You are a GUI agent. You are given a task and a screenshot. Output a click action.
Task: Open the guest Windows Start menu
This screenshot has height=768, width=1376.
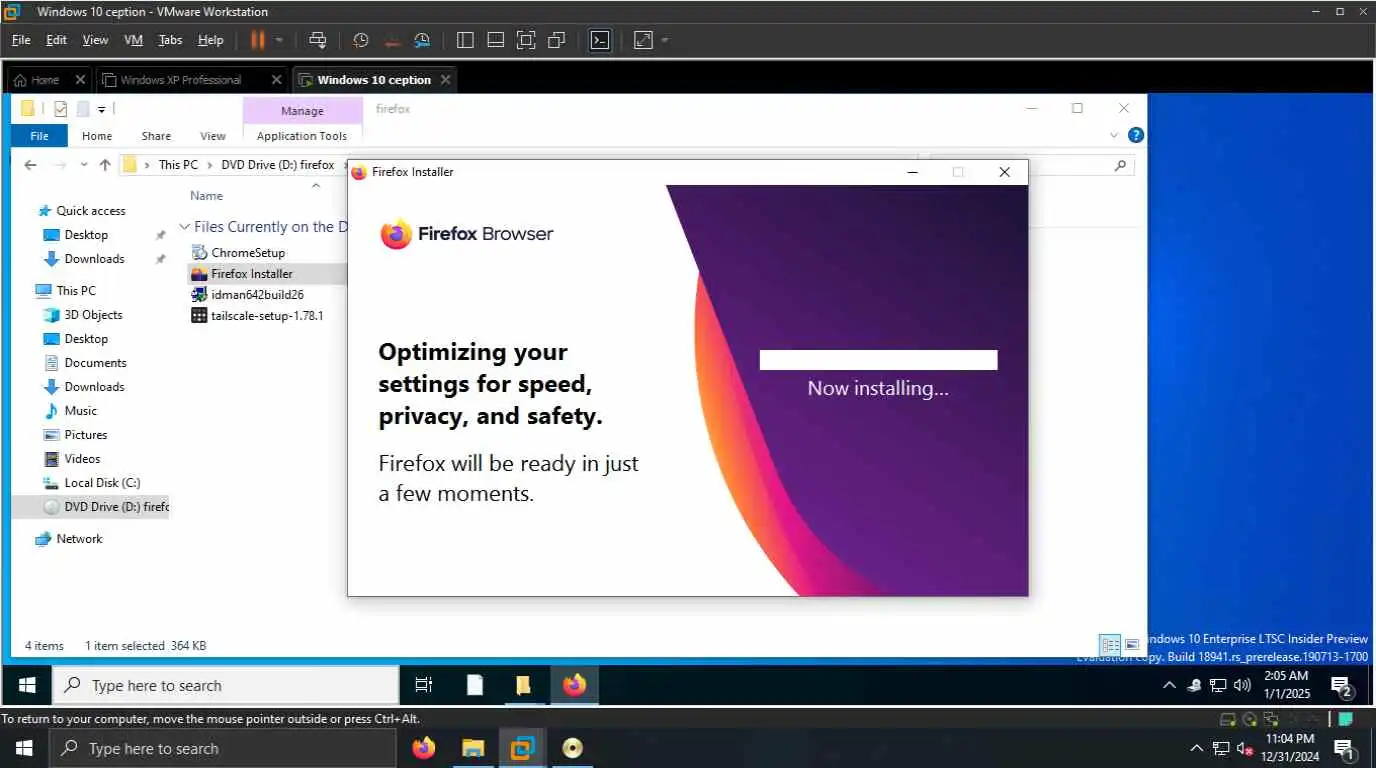(27, 685)
